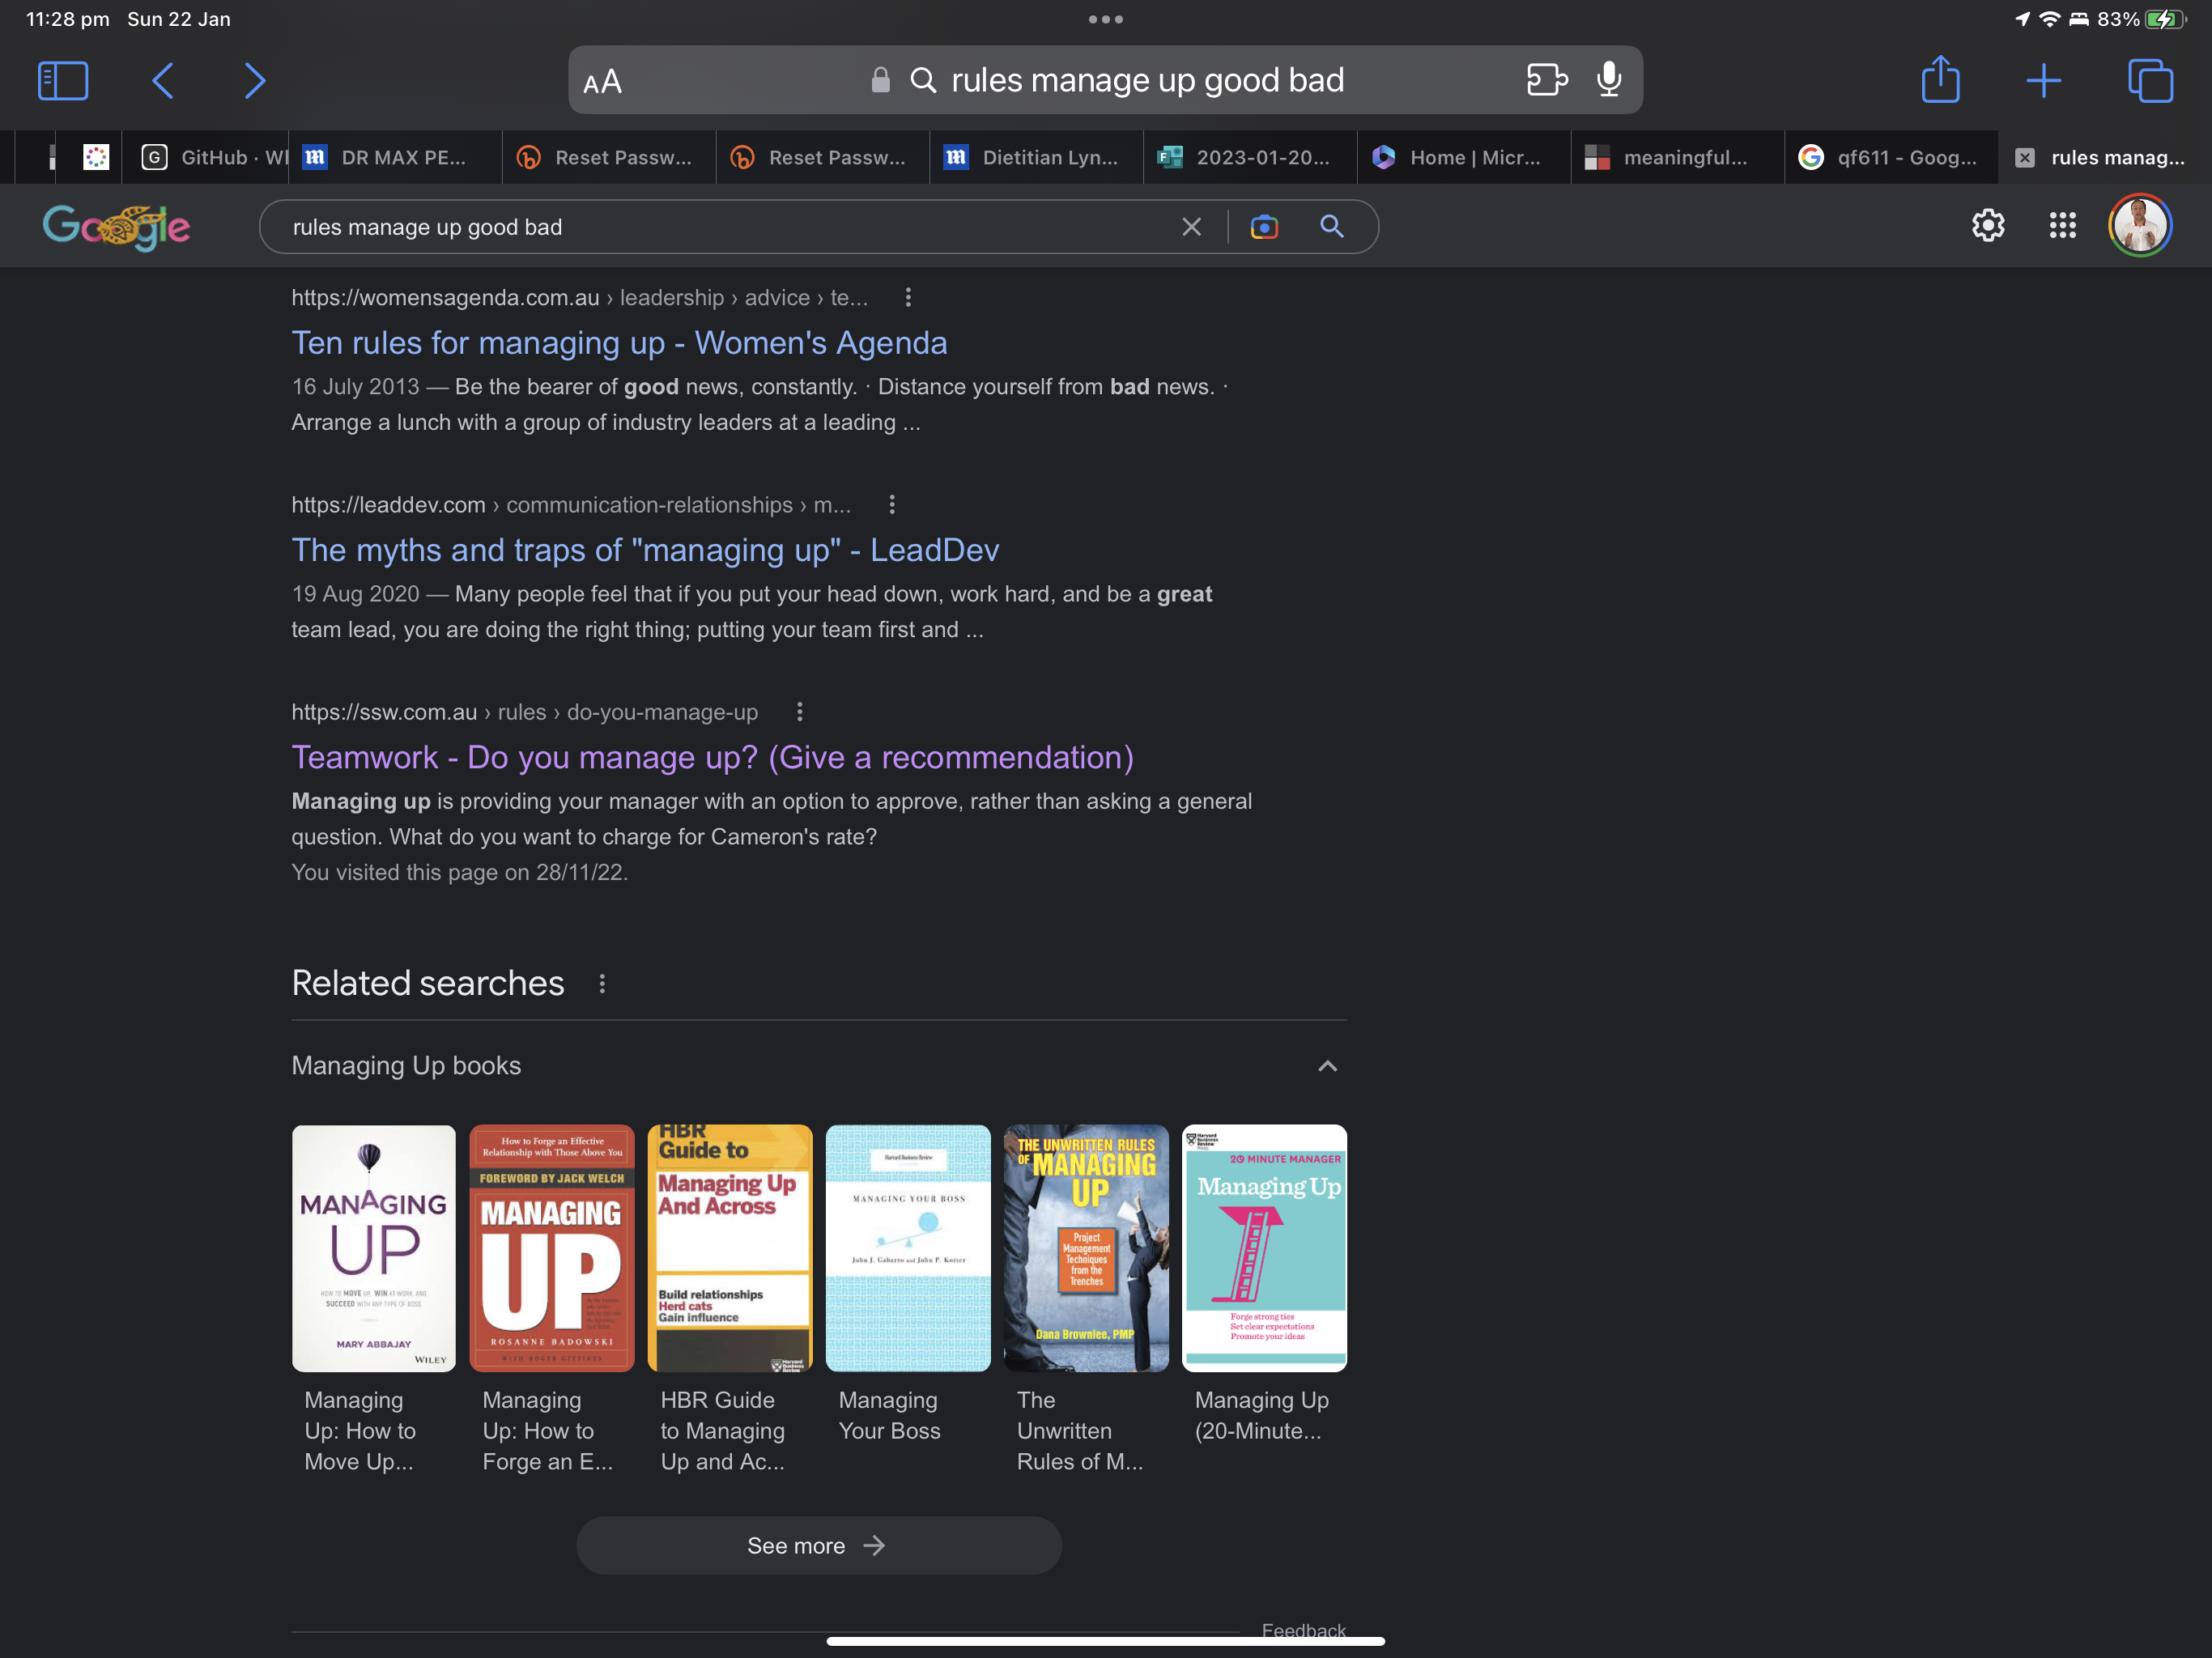Open the pinned colorful-dots tab

pyautogui.click(x=96, y=158)
